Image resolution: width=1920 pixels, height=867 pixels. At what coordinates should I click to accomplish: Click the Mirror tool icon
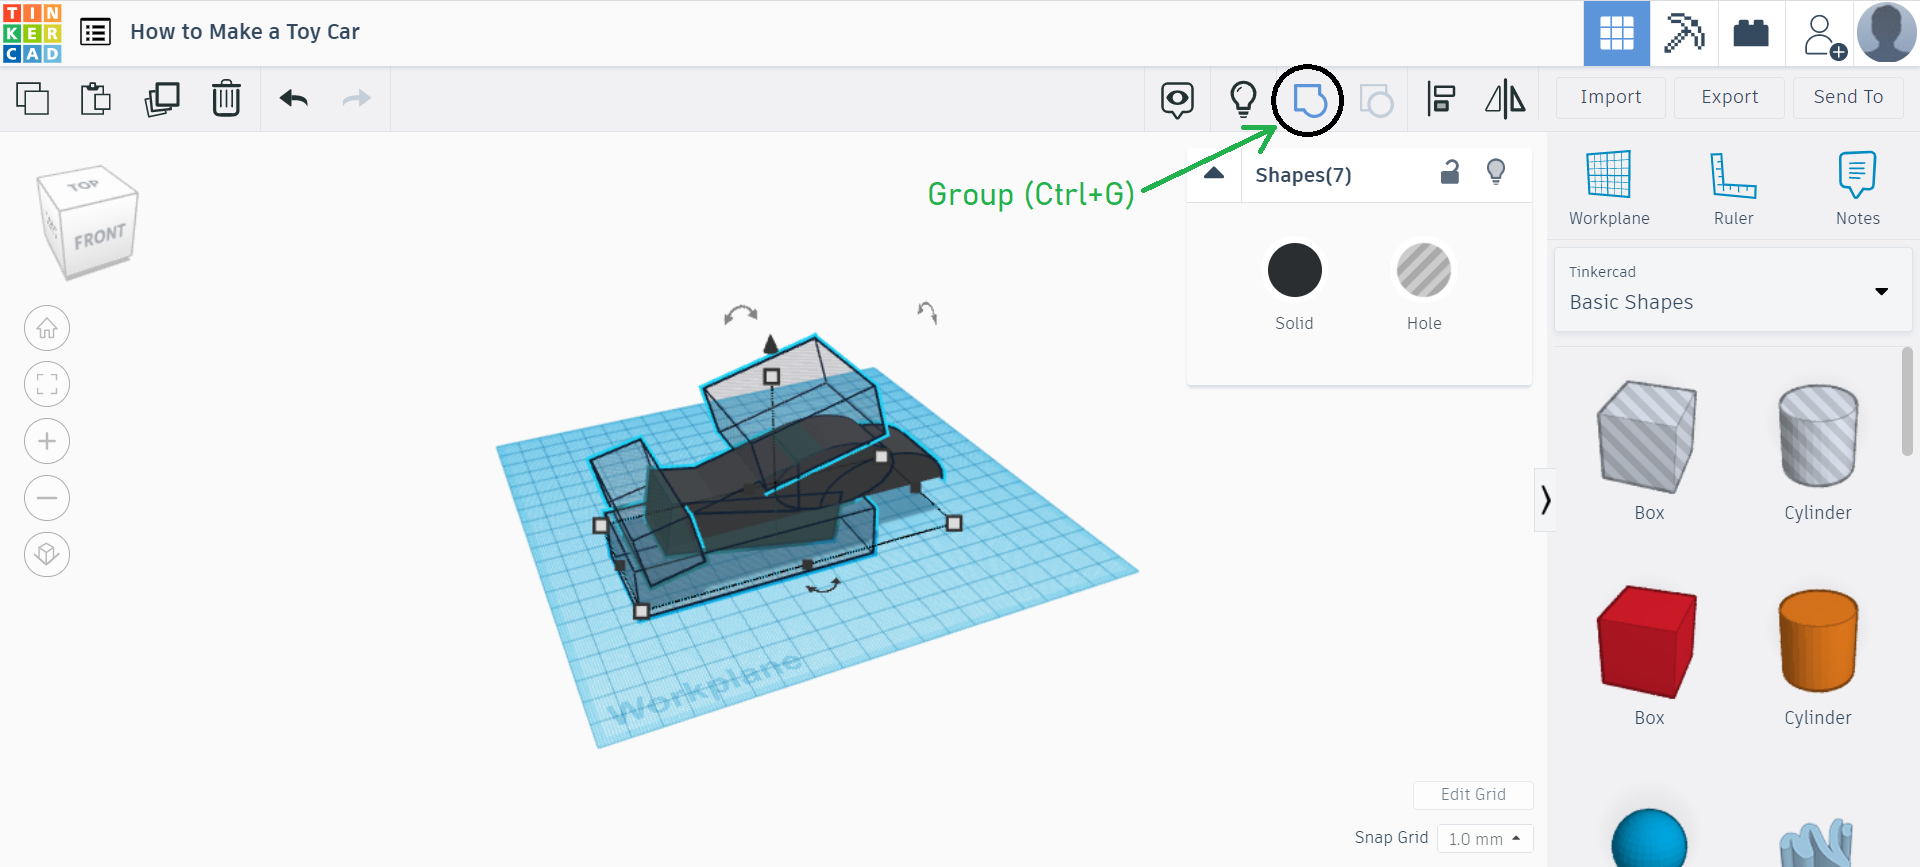(x=1505, y=99)
